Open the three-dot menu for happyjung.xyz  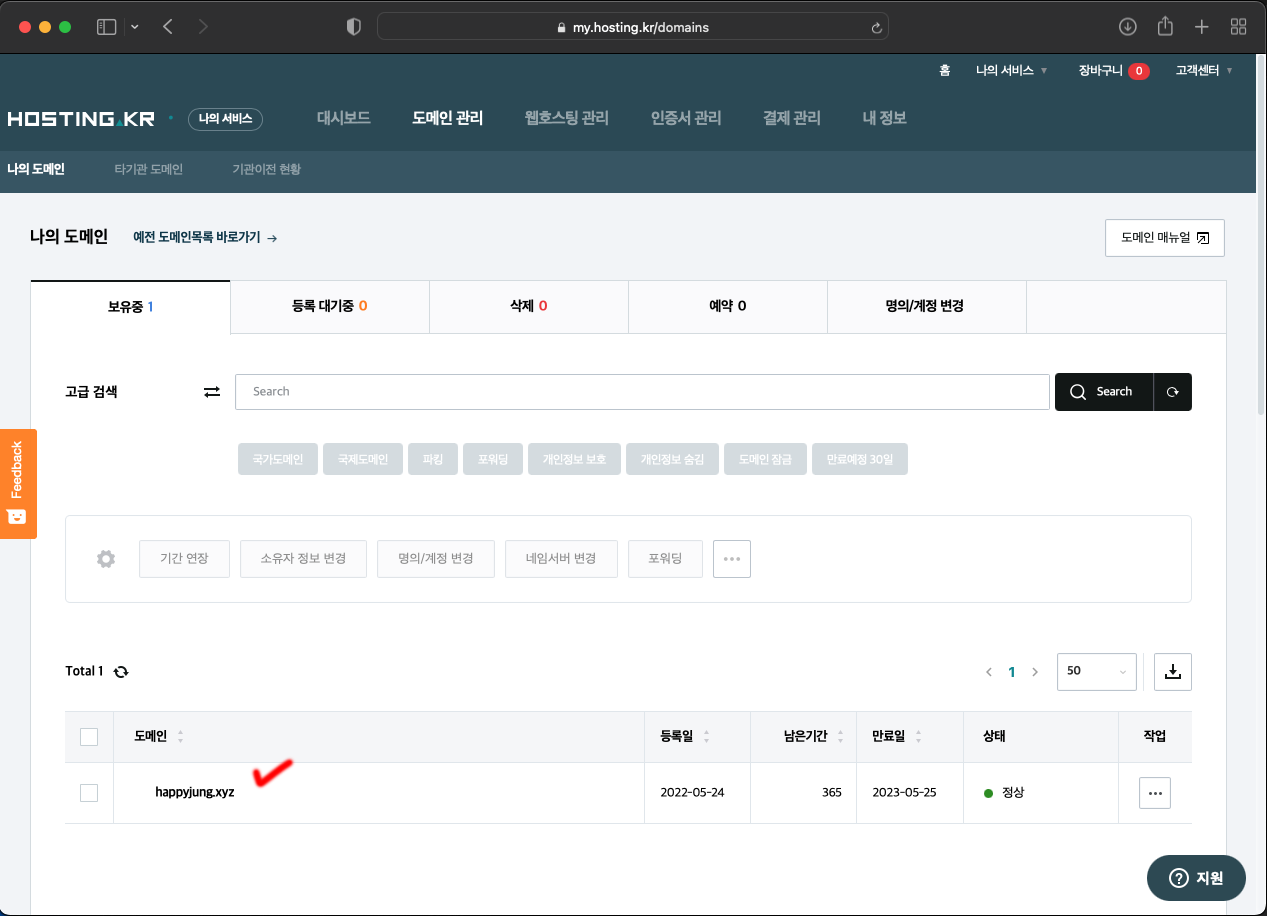(1154, 793)
